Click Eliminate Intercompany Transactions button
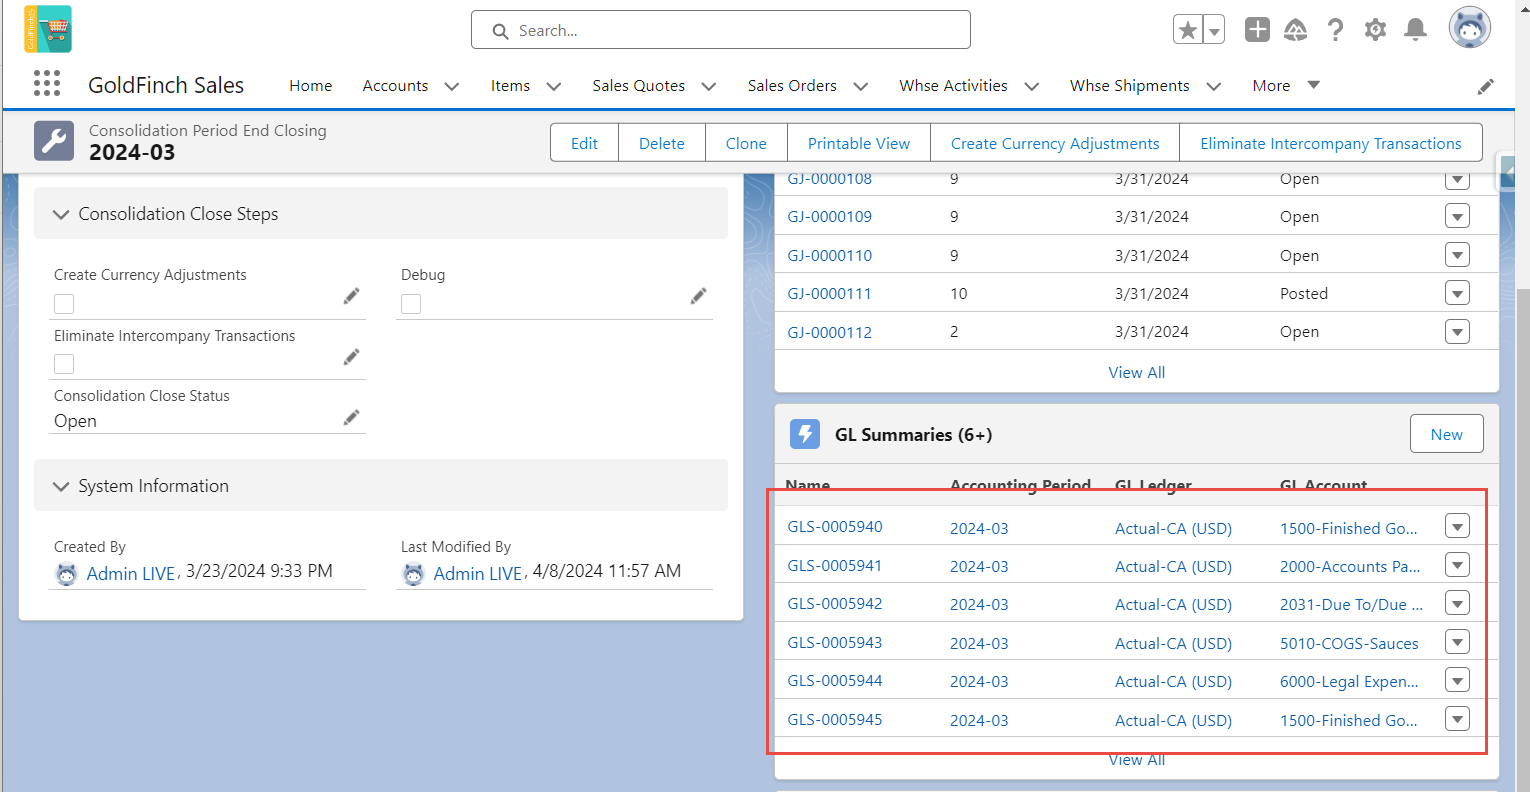This screenshot has width=1530, height=792. (x=1331, y=143)
